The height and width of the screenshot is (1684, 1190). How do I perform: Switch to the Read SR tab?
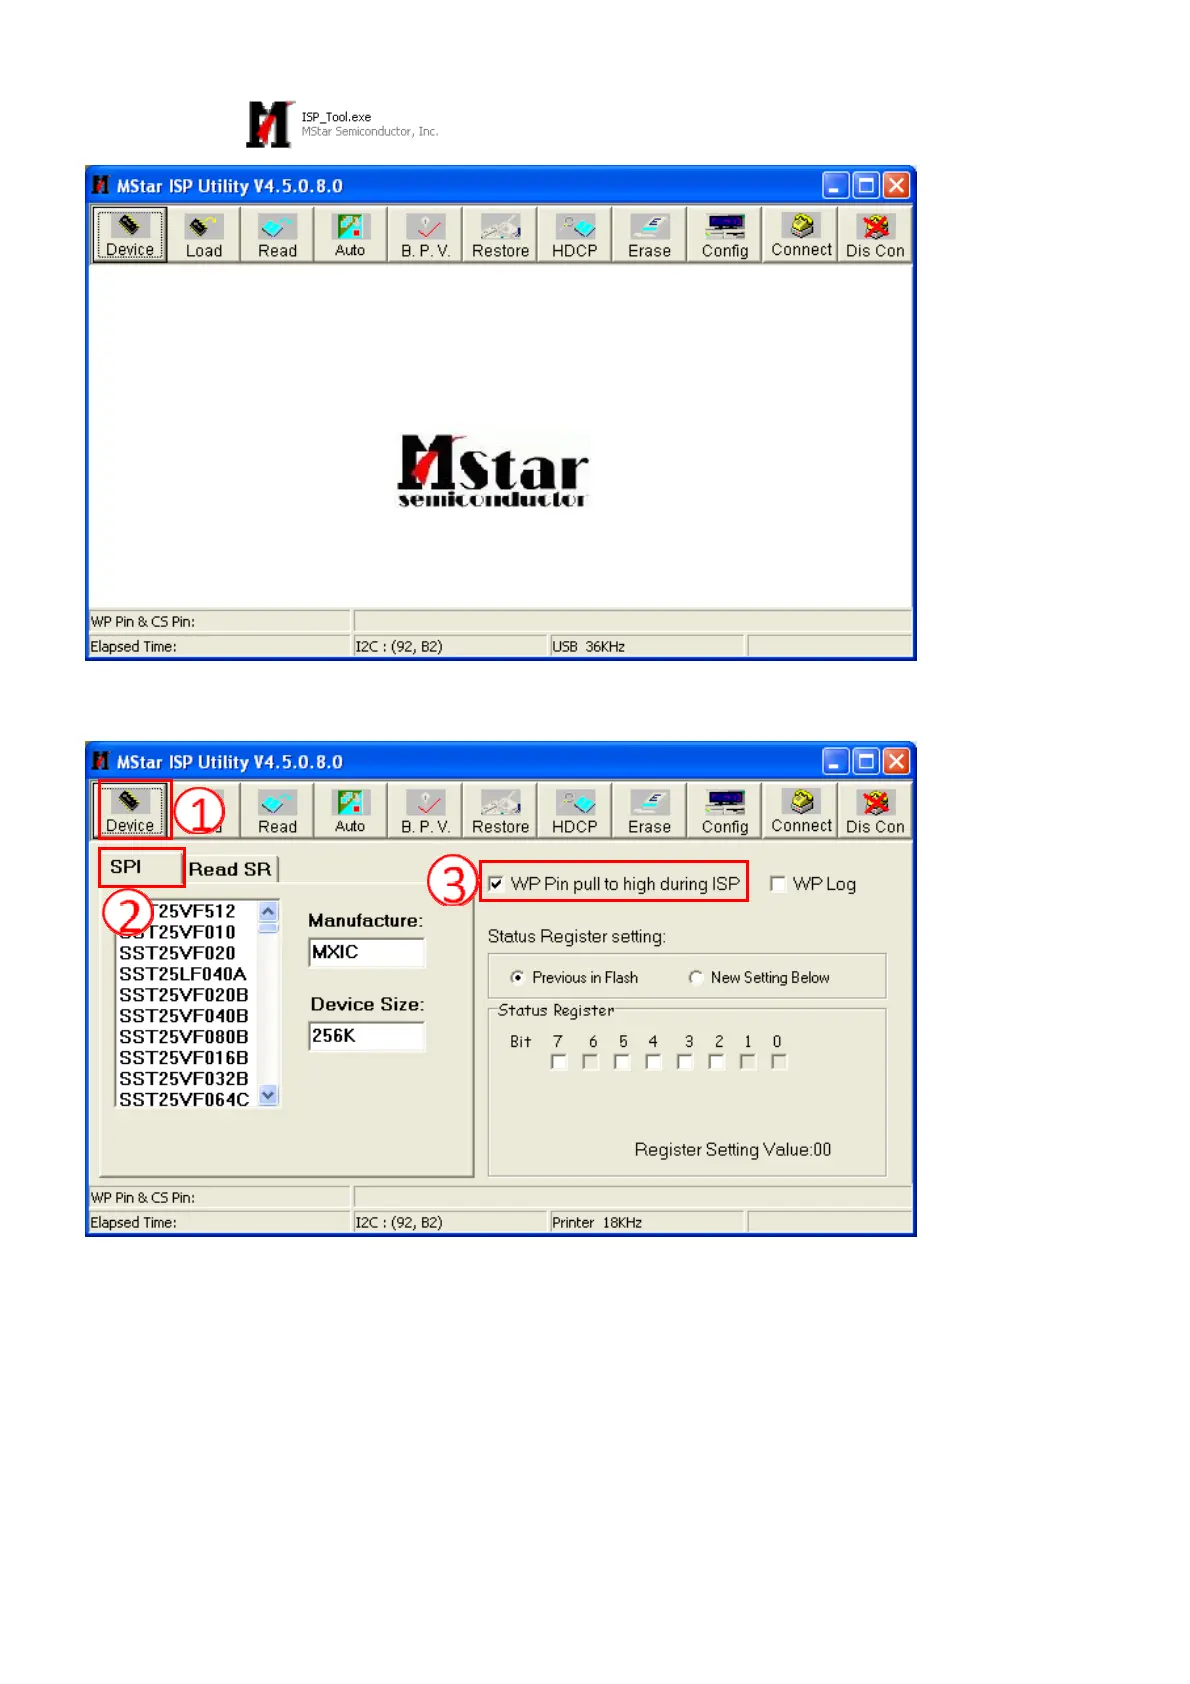coord(231,869)
